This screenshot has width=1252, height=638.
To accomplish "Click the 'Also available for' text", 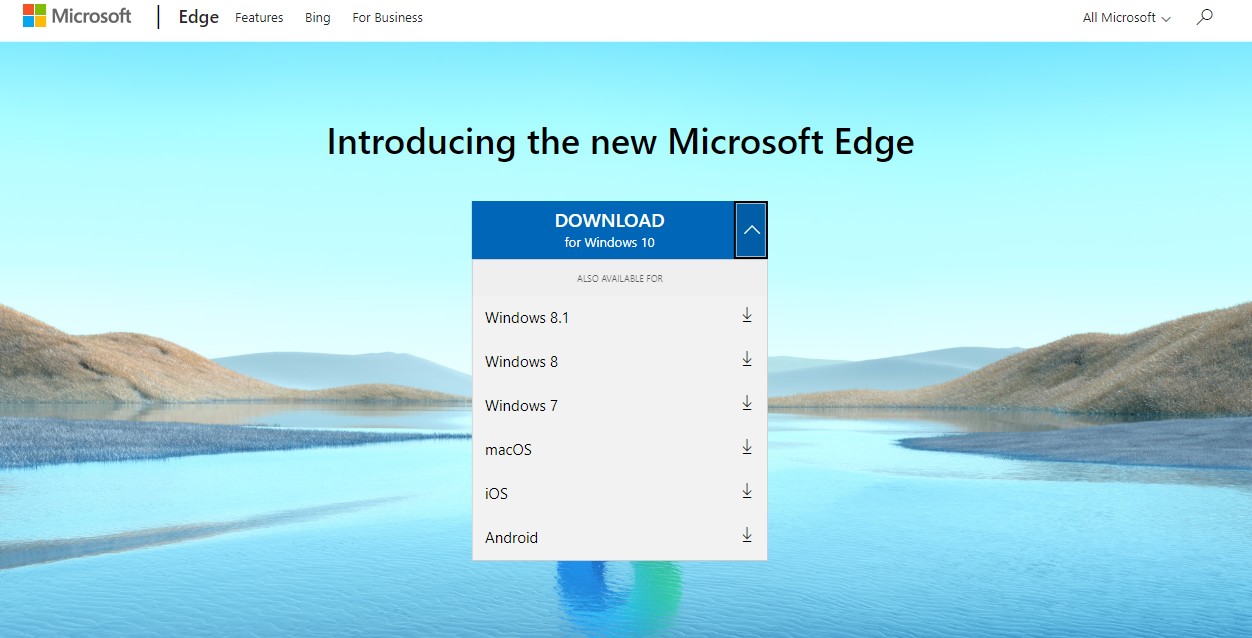I will point(620,278).
